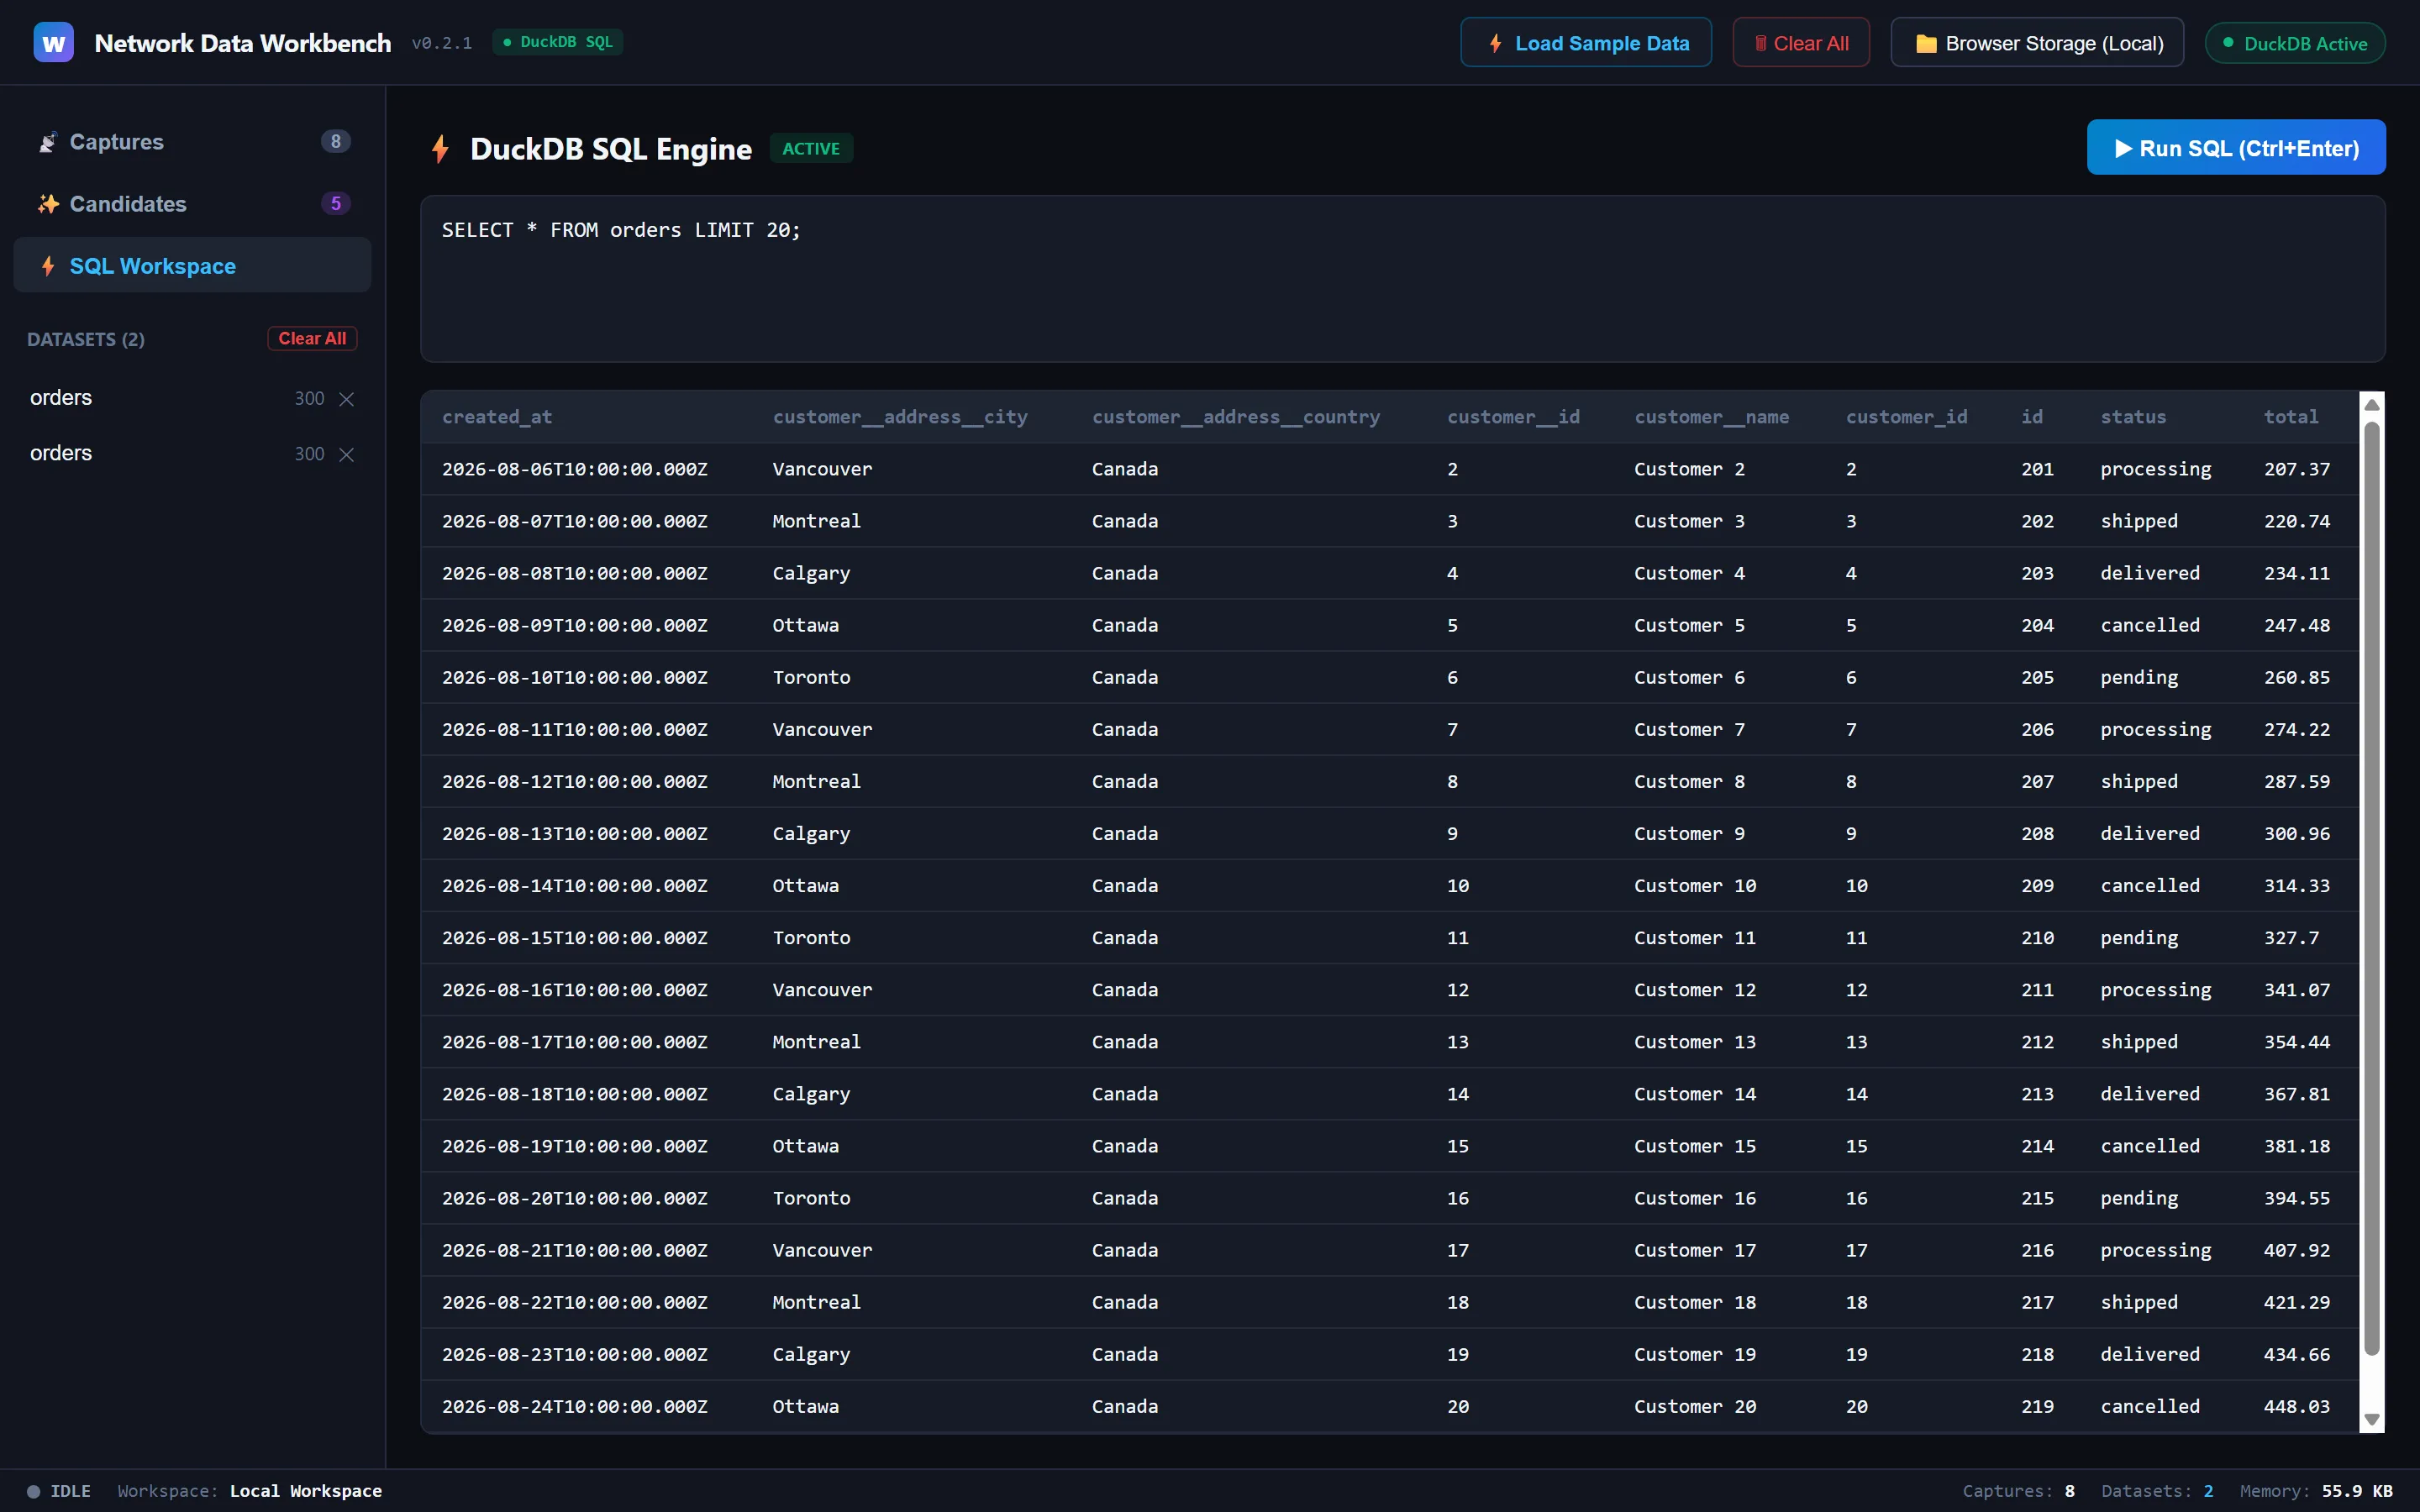This screenshot has height=1512, width=2420.
Task: Select the SQL Workspace sidebar item
Action: tap(192, 266)
